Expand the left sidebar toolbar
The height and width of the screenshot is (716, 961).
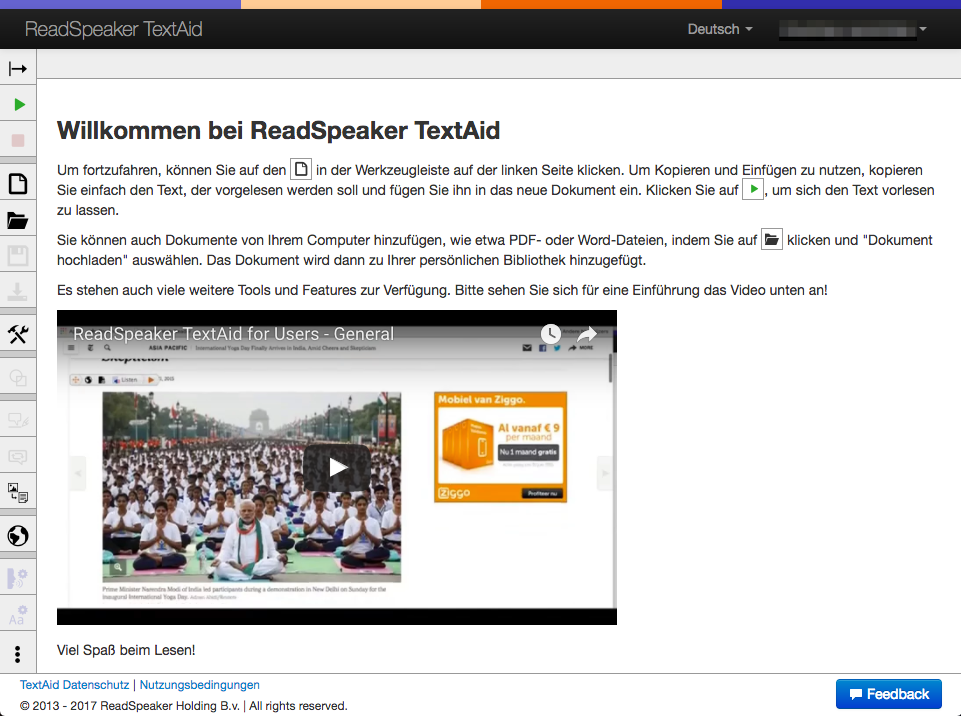pos(18,69)
